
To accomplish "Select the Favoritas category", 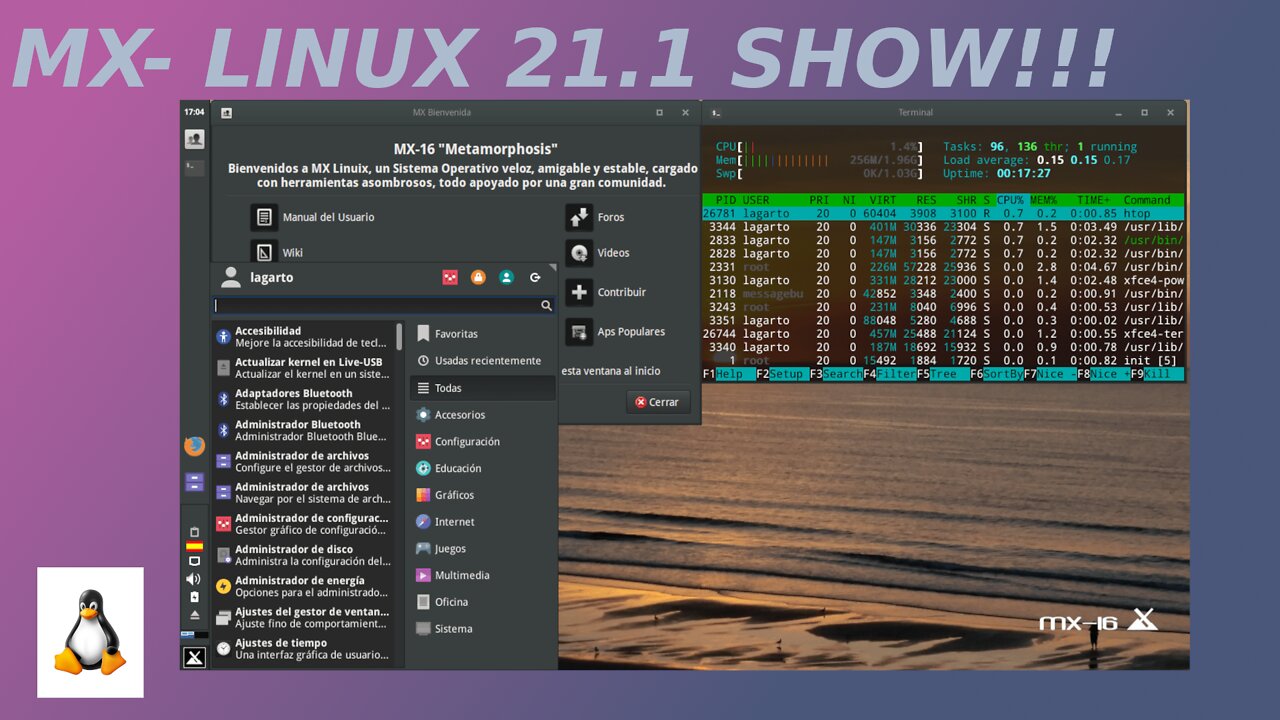I will point(483,334).
